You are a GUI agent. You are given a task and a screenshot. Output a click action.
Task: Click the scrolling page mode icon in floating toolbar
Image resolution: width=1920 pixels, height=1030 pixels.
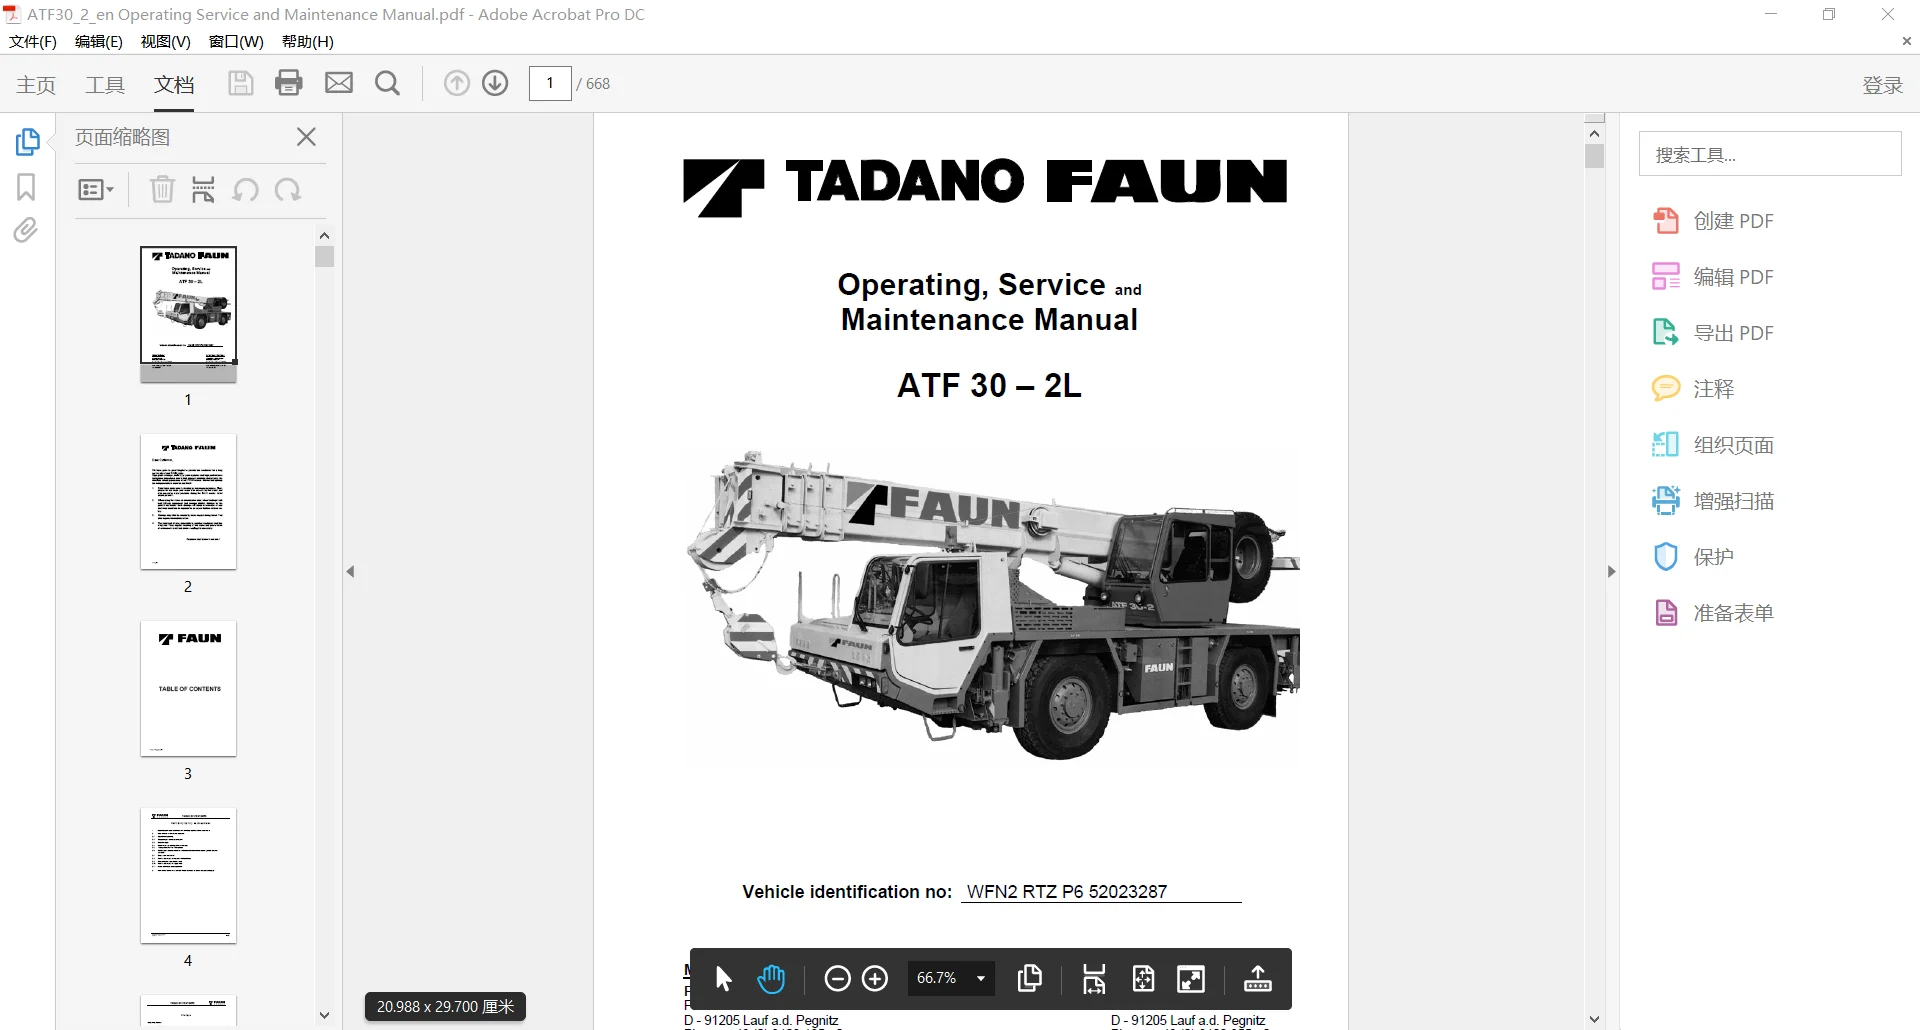pos(1094,979)
